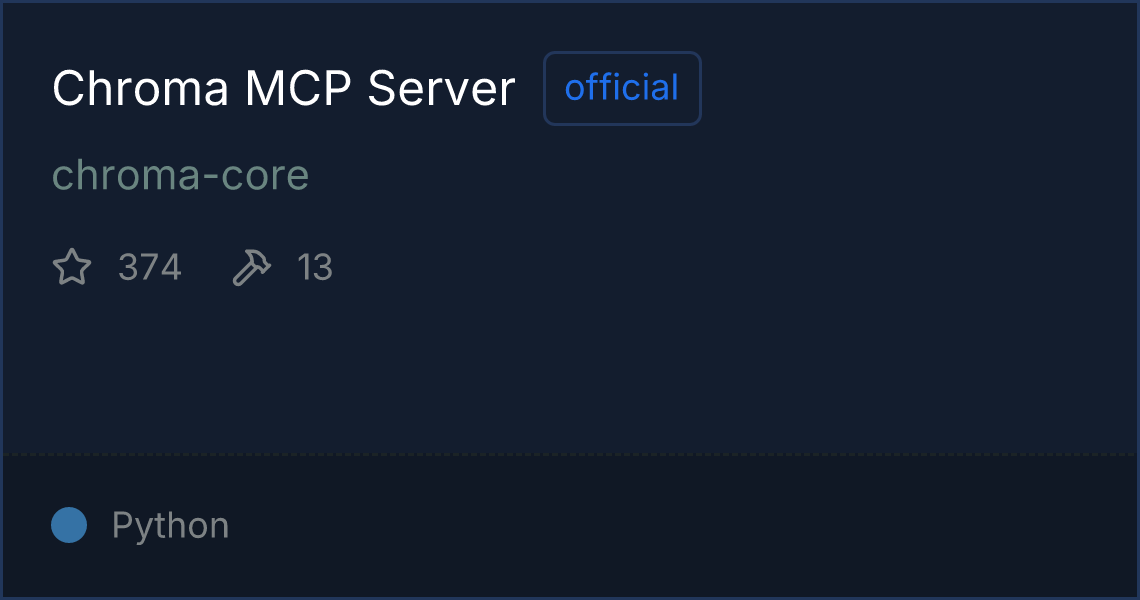1140x600 pixels.
Task: Click the hammer tools icon
Action: (252, 267)
